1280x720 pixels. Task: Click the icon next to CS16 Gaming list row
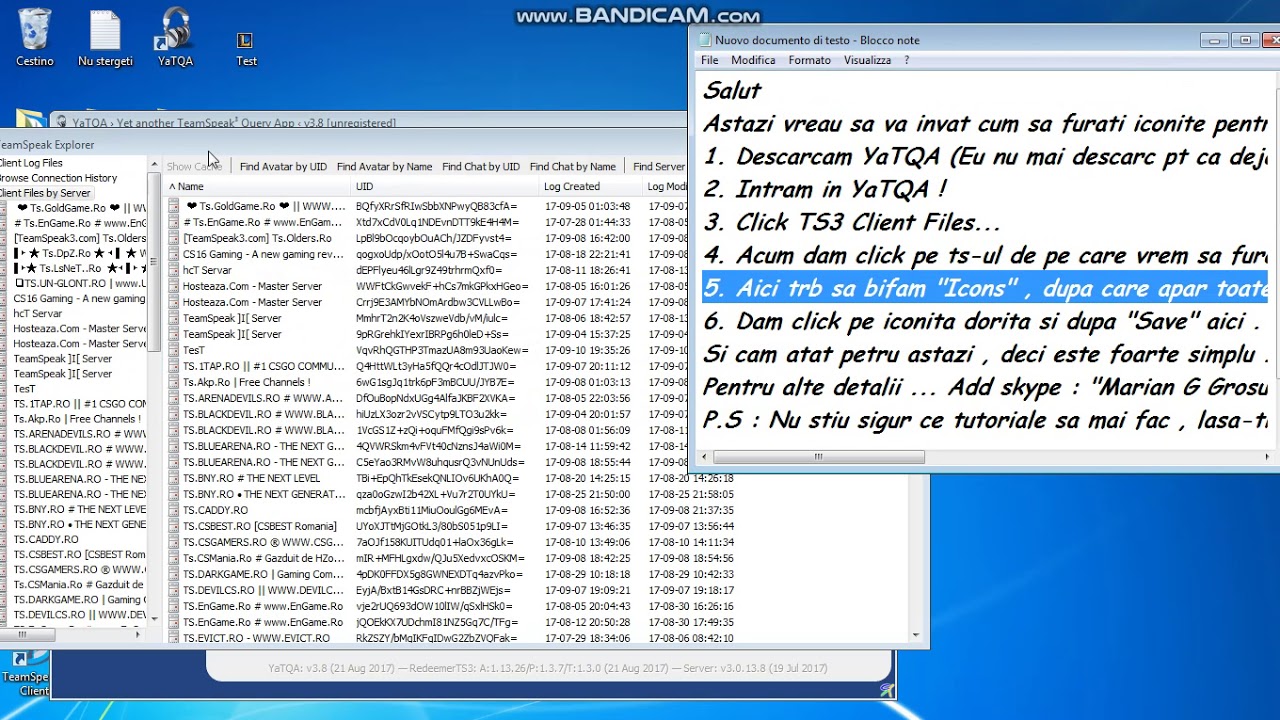point(174,254)
